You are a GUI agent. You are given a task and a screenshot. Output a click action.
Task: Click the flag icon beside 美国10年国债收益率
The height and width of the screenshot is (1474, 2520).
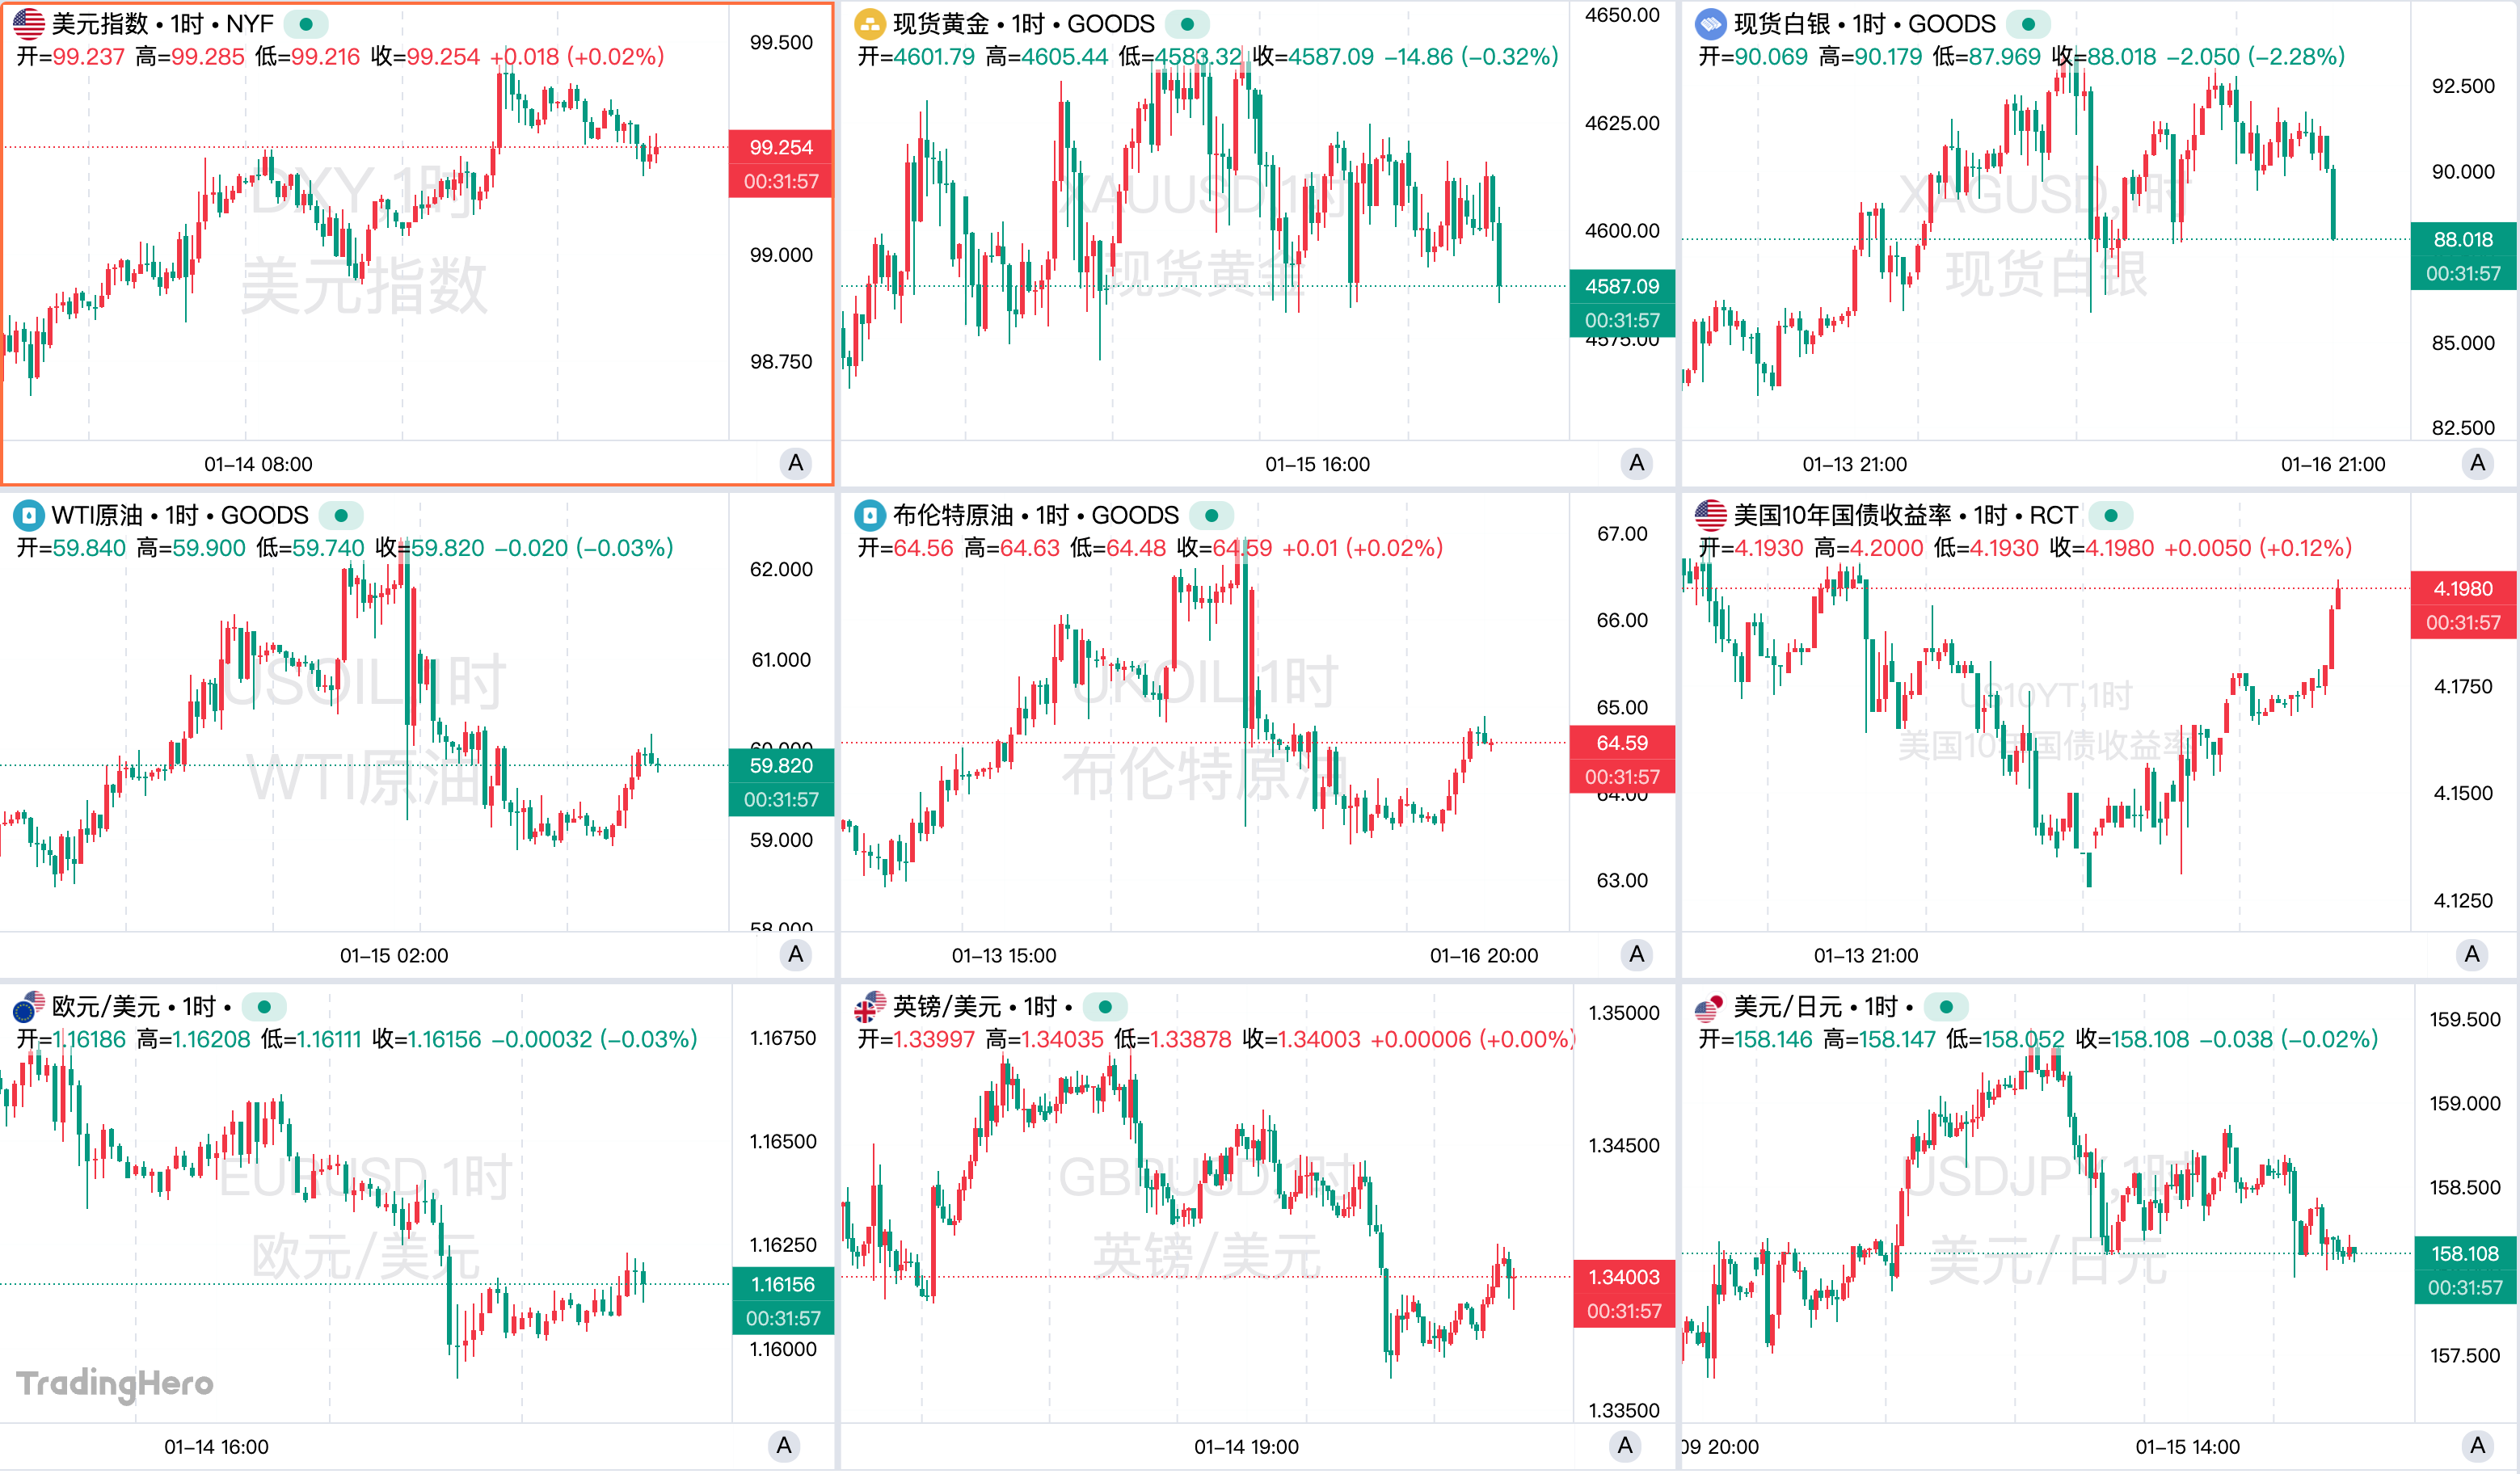[x=1710, y=515]
